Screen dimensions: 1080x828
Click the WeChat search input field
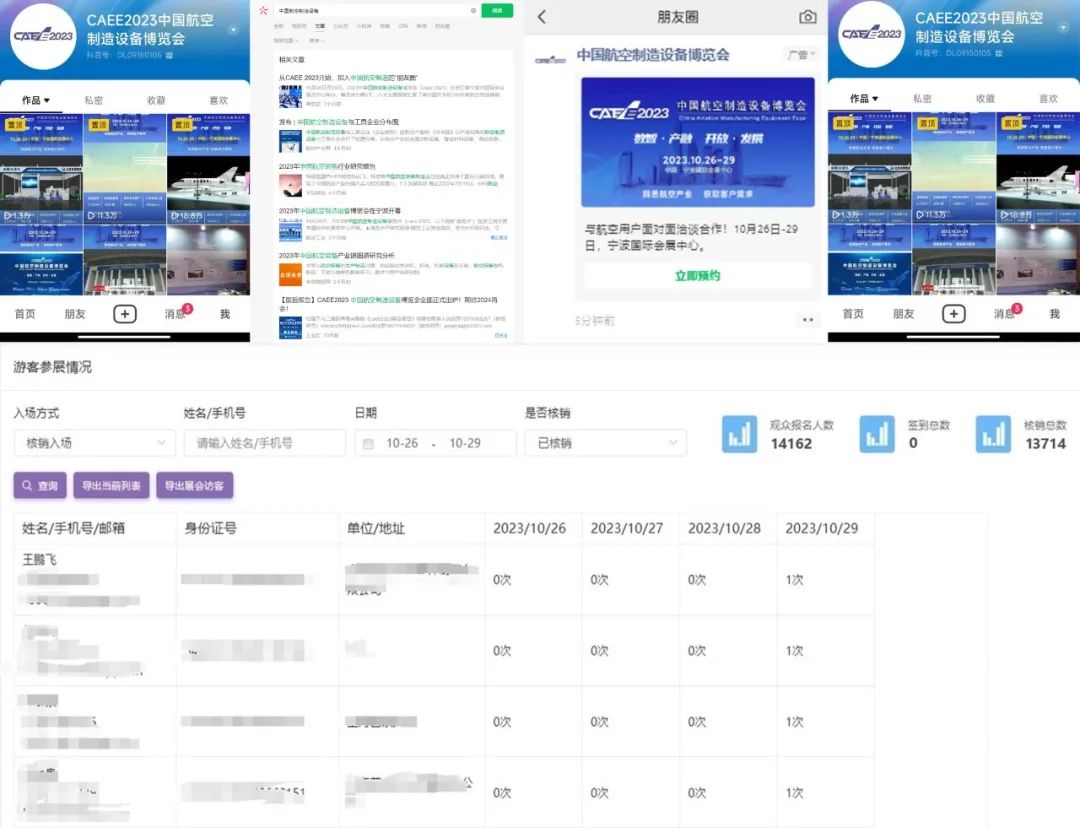click(372, 10)
